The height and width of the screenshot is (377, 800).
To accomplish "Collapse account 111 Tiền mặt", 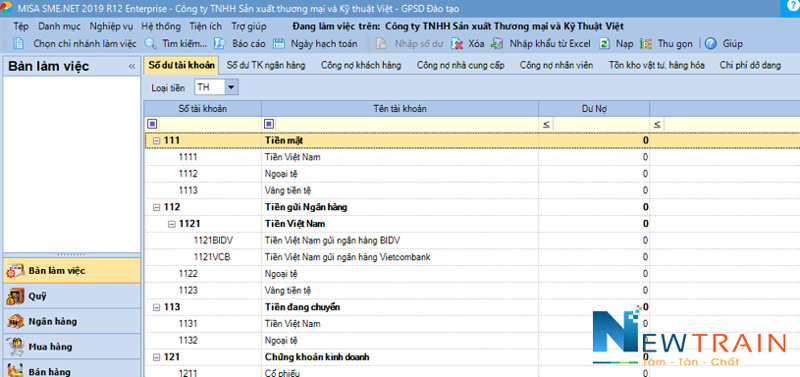I will pos(157,140).
